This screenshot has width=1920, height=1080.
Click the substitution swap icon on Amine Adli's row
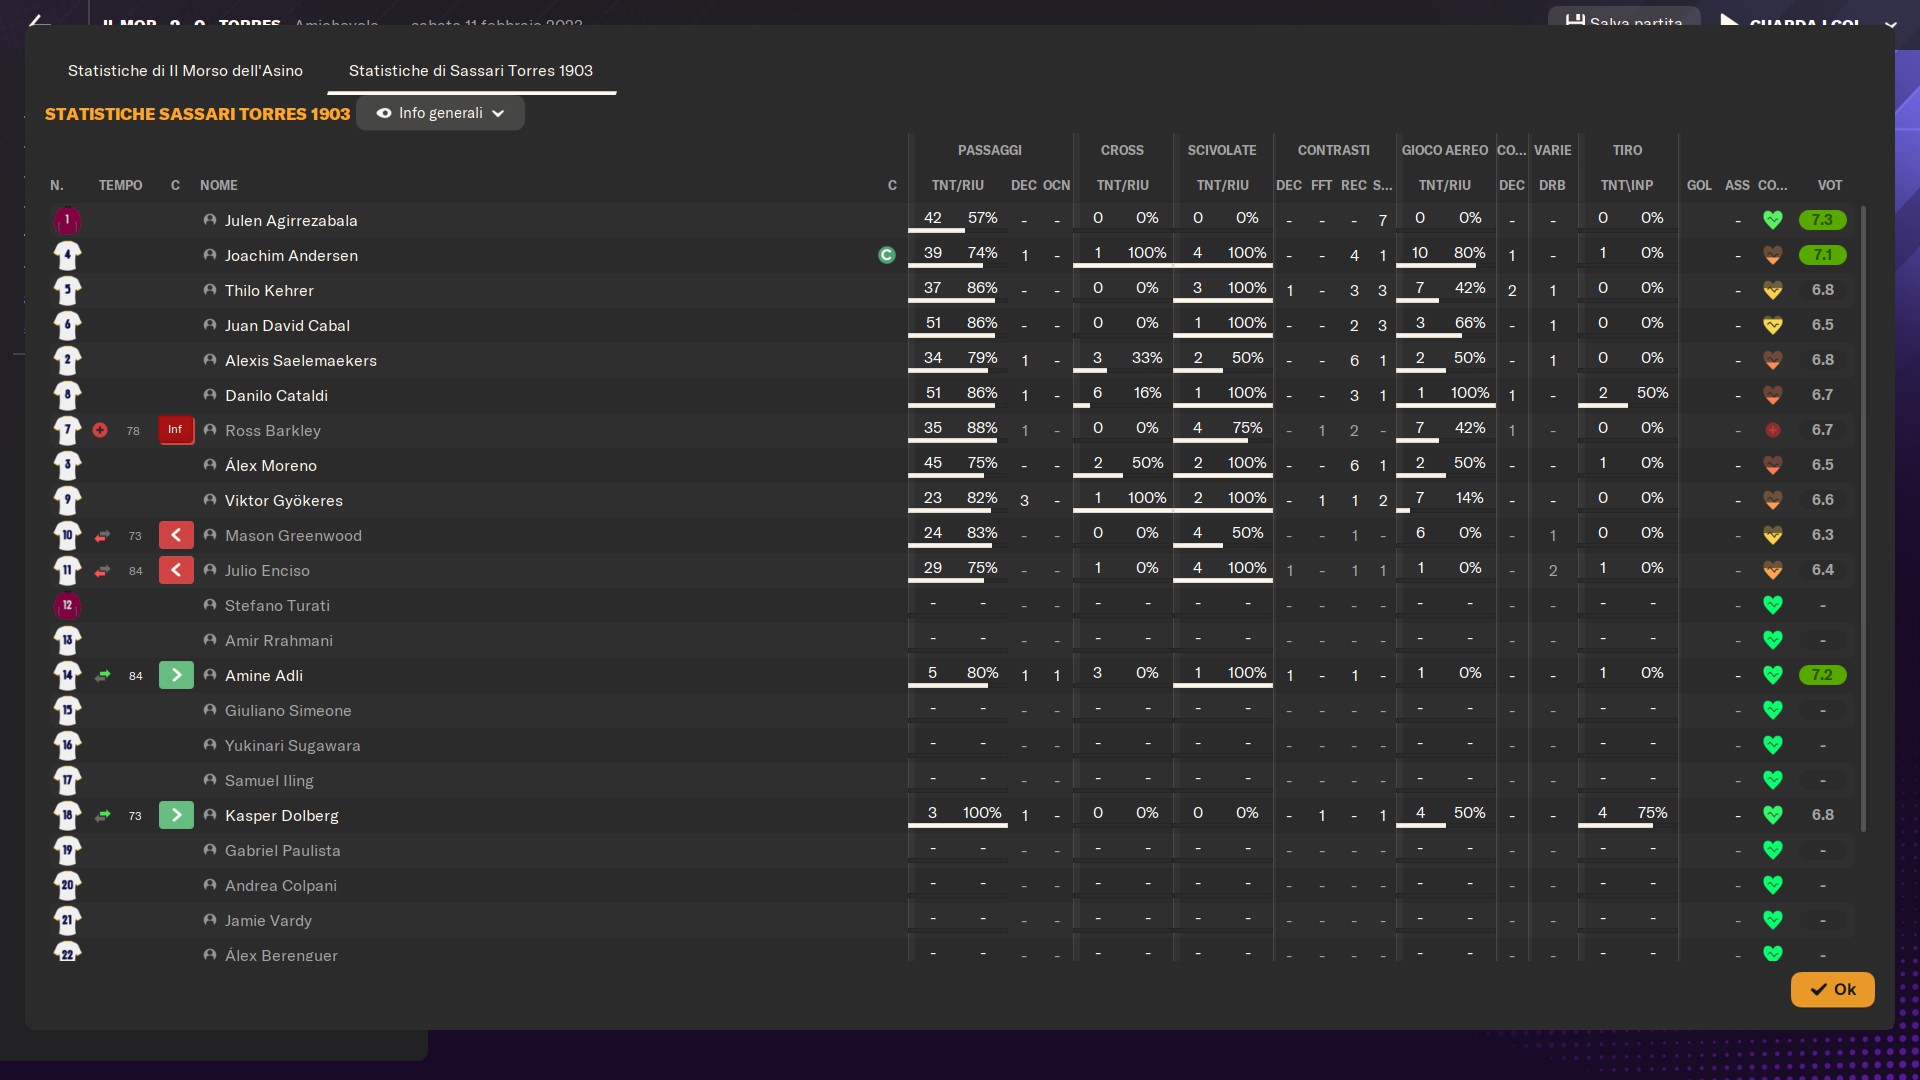[102, 676]
